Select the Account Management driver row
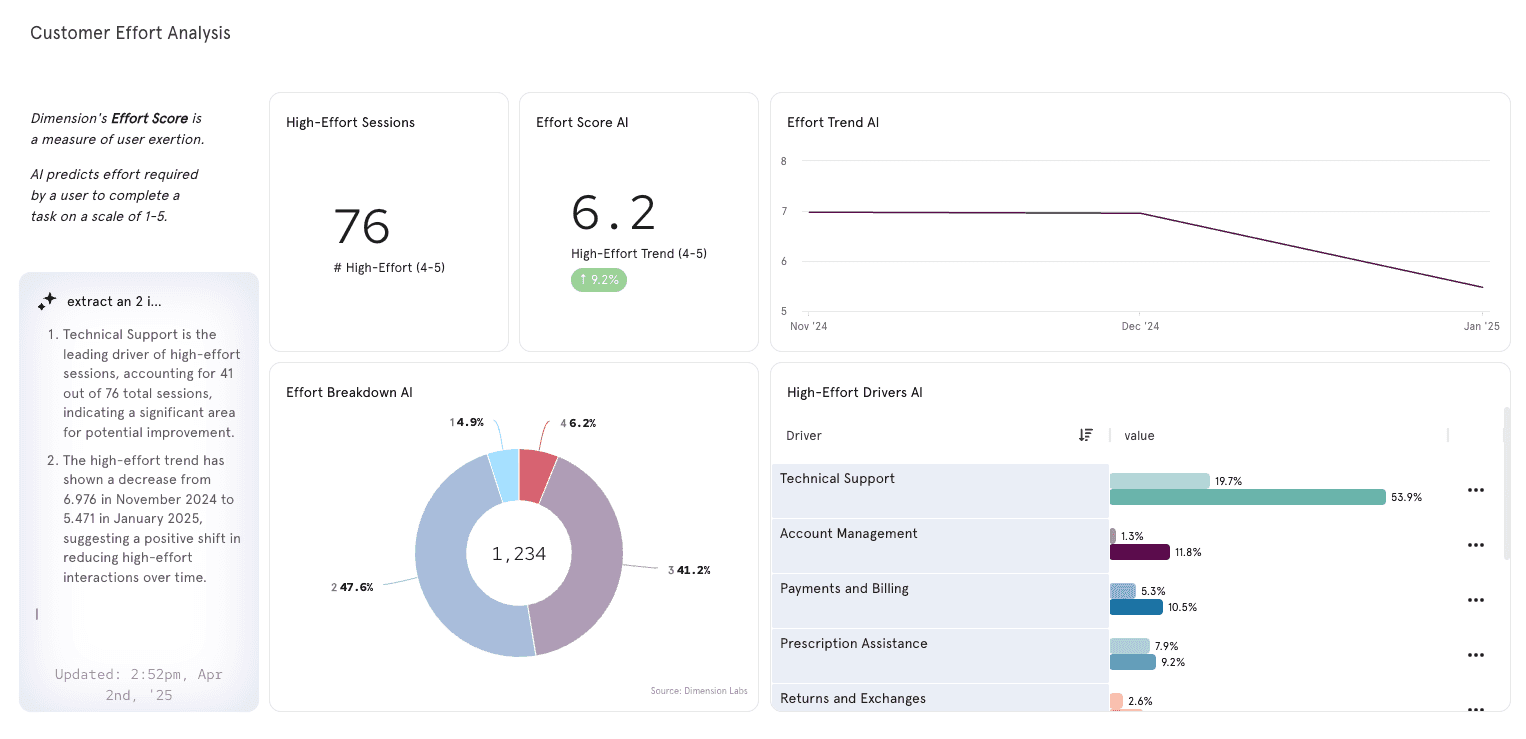This screenshot has width=1526, height=739. [x=940, y=545]
